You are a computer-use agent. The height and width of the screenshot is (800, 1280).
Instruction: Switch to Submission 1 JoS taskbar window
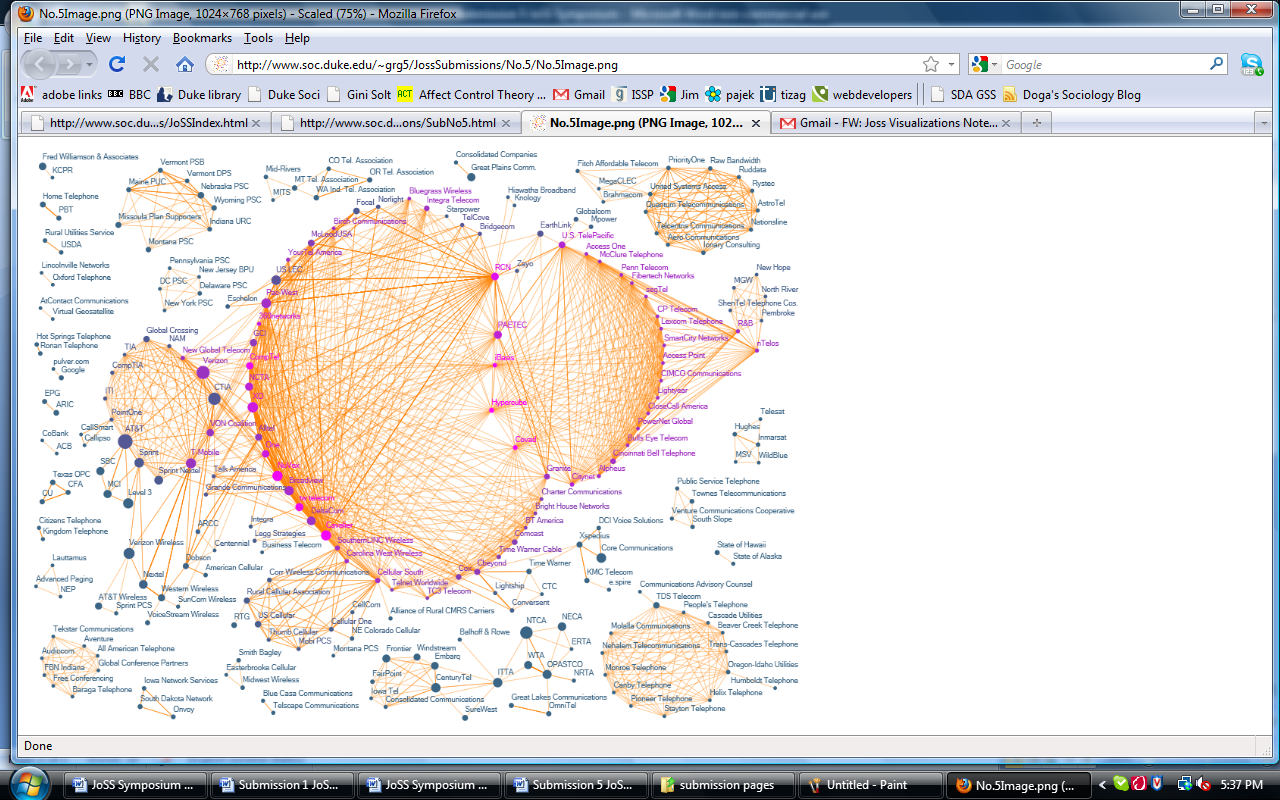coord(284,785)
